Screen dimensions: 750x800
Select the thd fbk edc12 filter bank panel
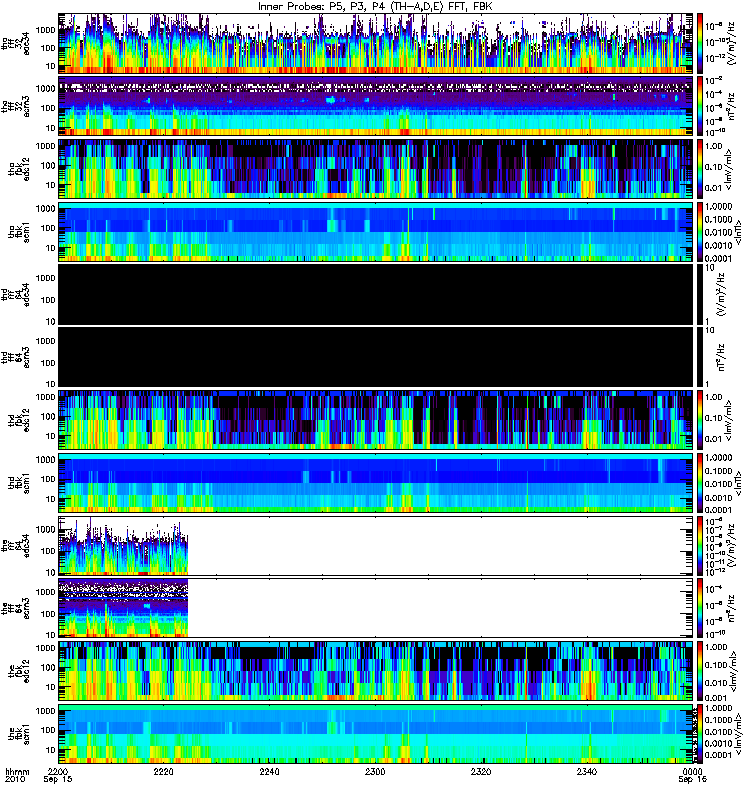click(x=376, y=420)
